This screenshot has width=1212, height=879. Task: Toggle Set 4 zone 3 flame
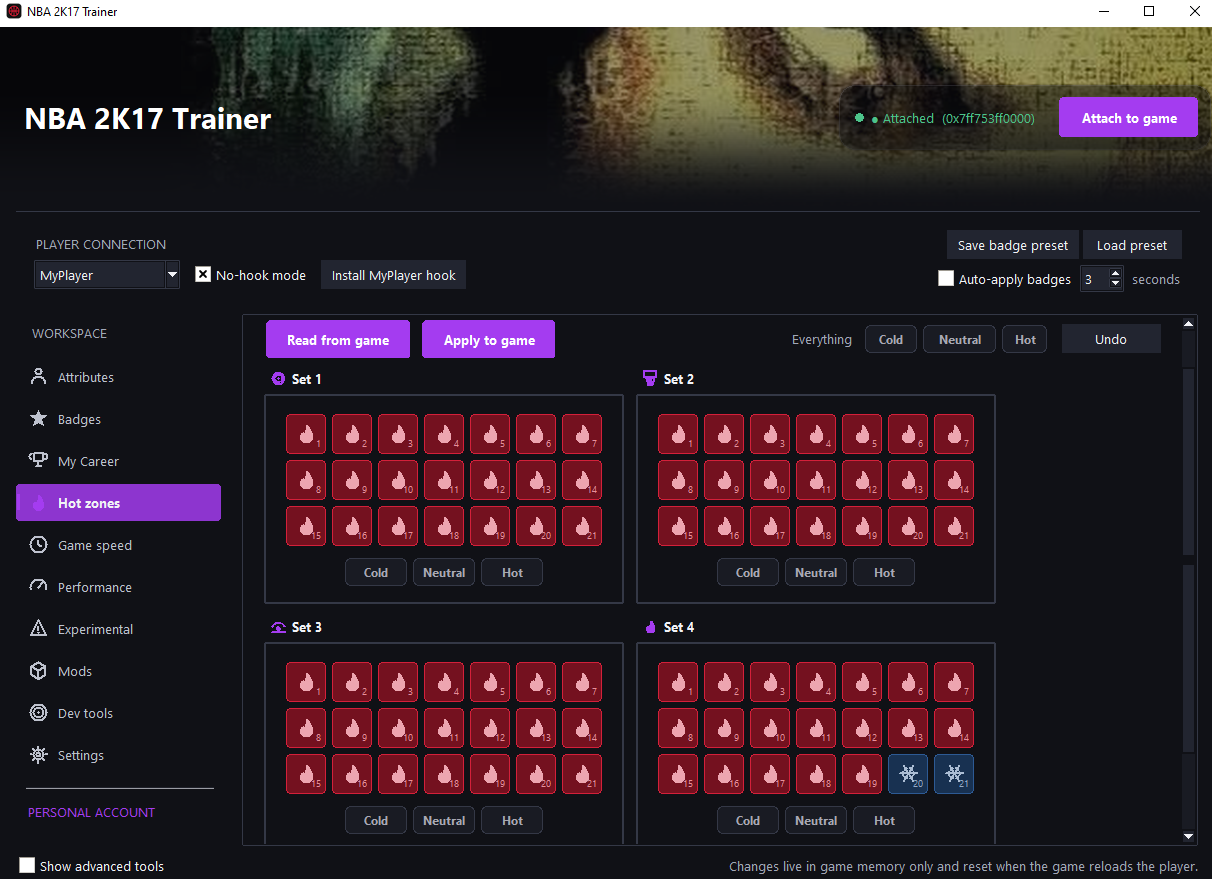click(x=770, y=682)
